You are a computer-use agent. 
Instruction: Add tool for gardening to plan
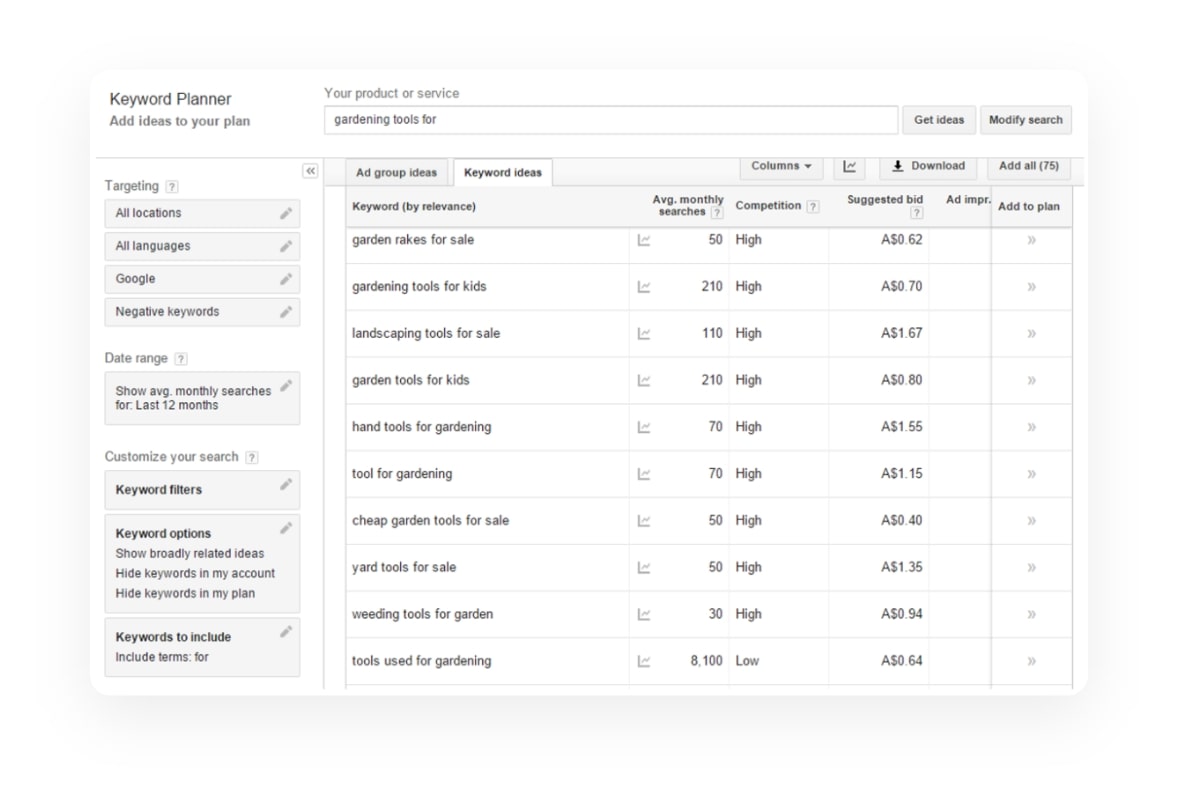pos(1032,474)
